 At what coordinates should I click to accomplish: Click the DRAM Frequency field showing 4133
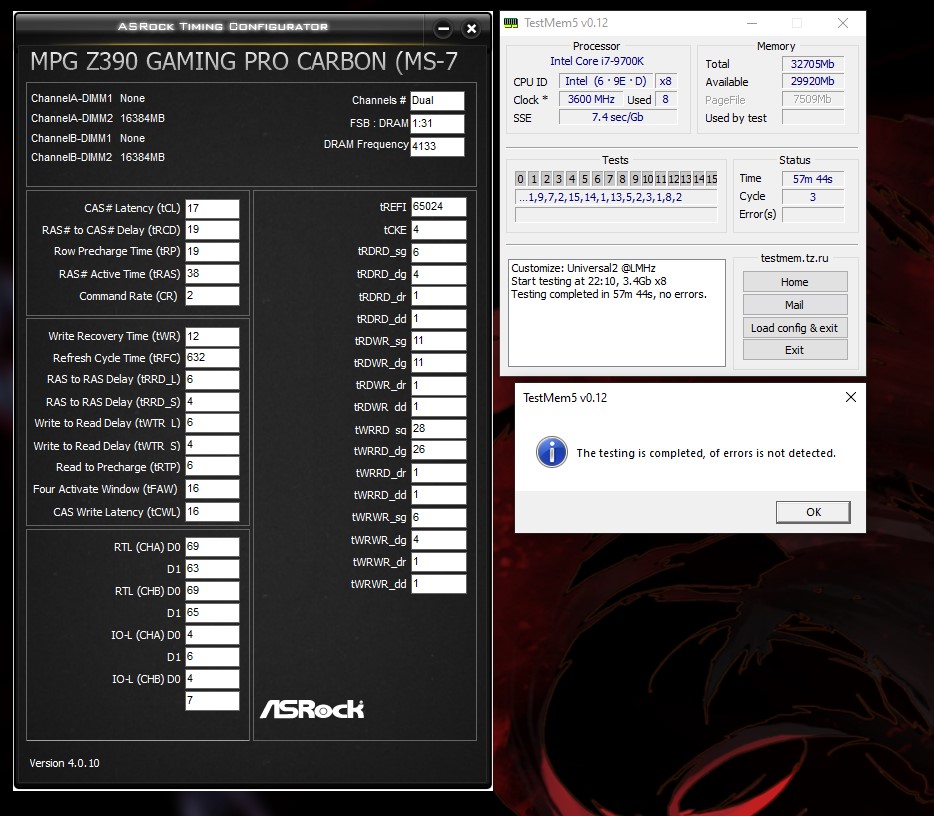437,147
